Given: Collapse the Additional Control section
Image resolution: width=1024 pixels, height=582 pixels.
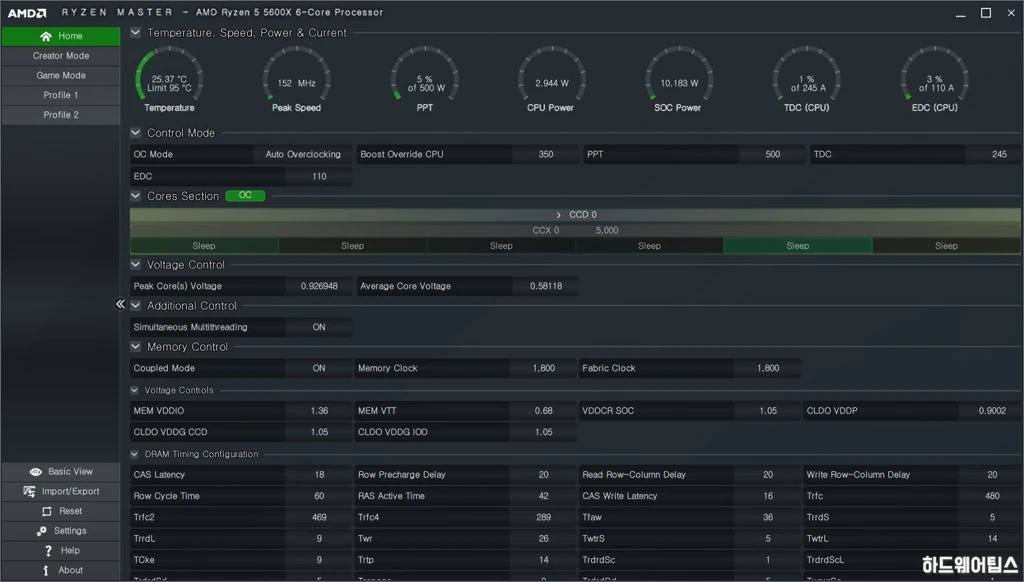Looking at the screenshot, I should coord(135,305).
